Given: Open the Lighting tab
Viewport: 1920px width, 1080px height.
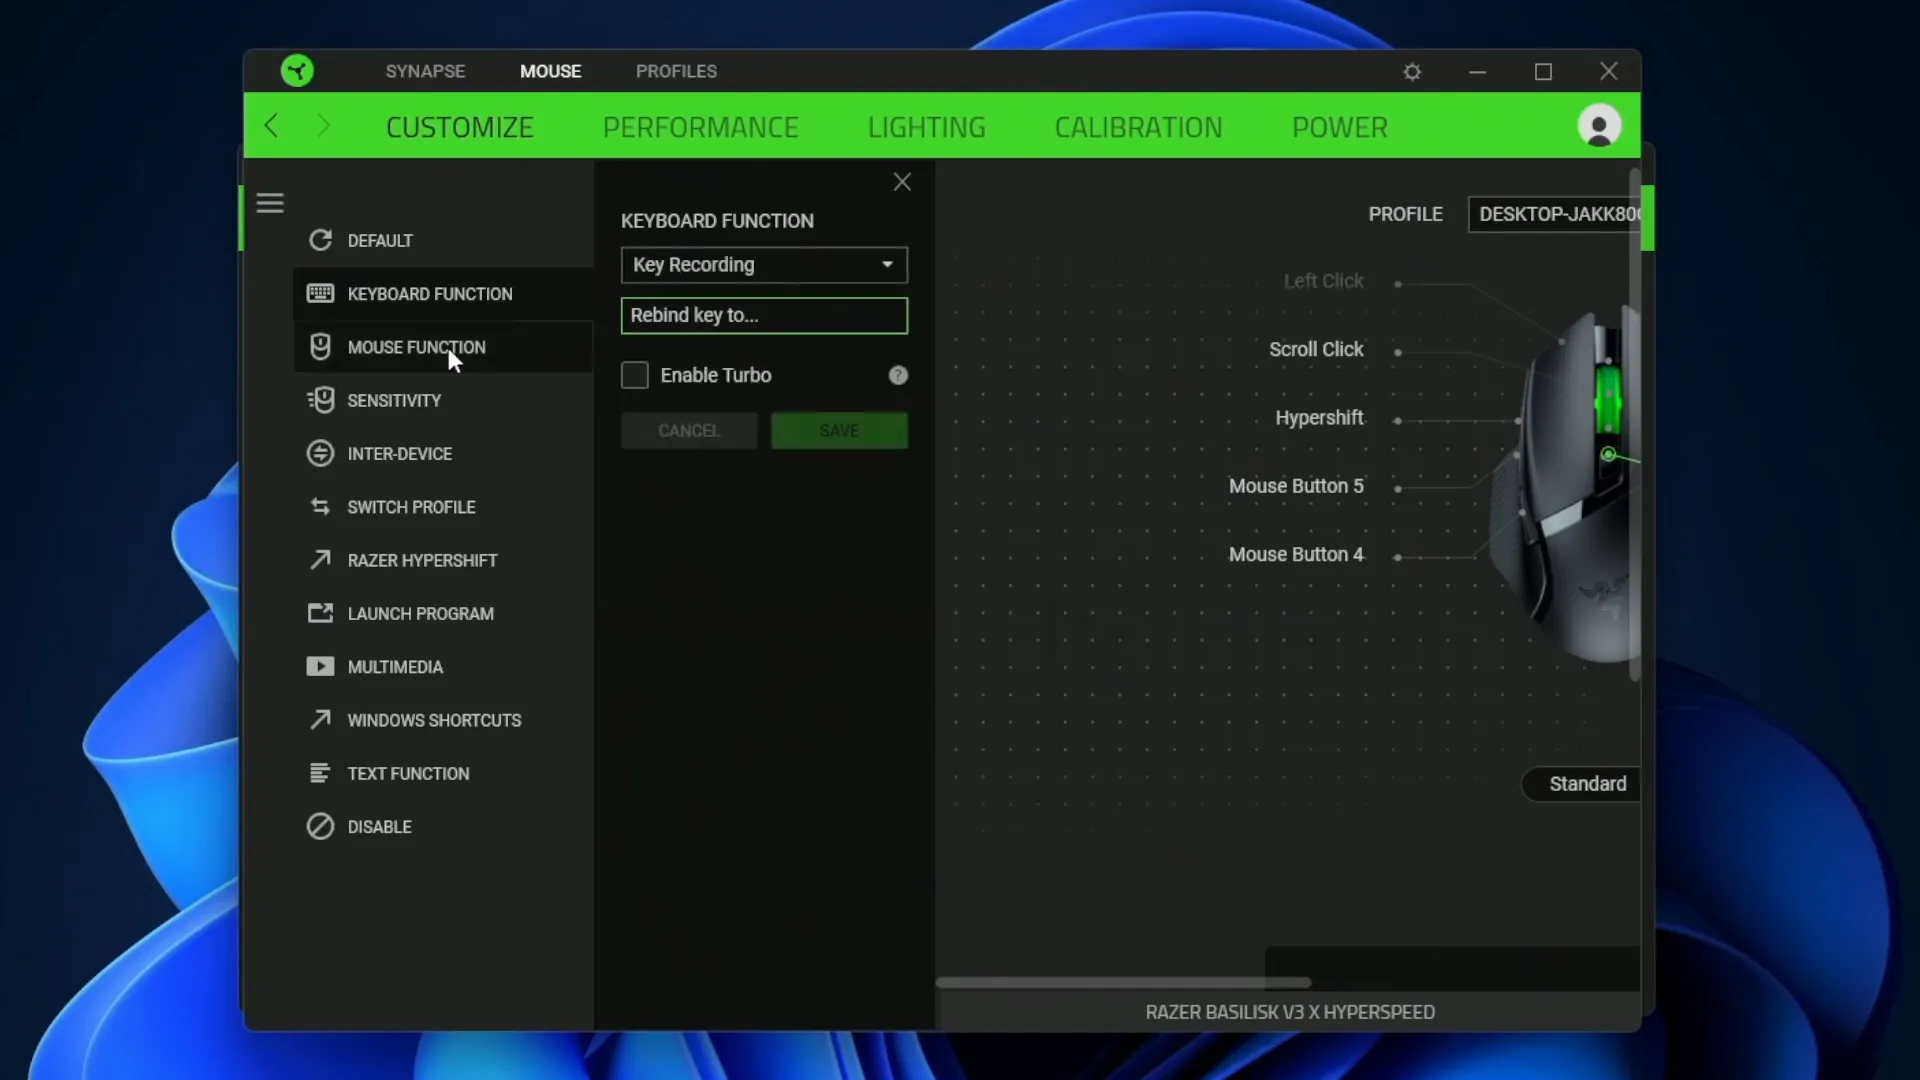Looking at the screenshot, I should point(926,127).
